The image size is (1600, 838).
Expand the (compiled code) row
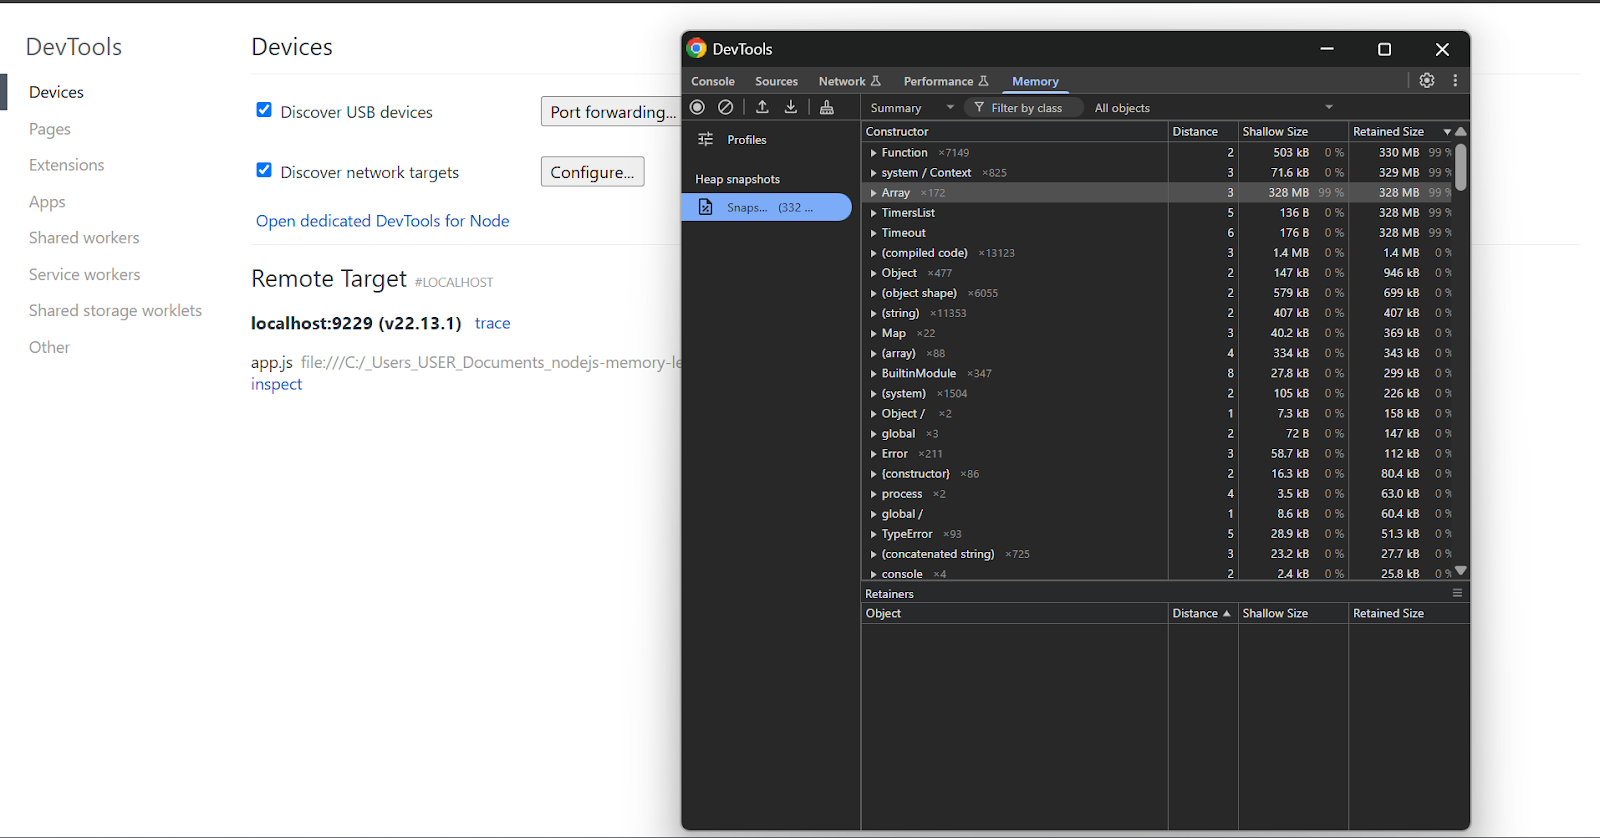pyautogui.click(x=873, y=253)
